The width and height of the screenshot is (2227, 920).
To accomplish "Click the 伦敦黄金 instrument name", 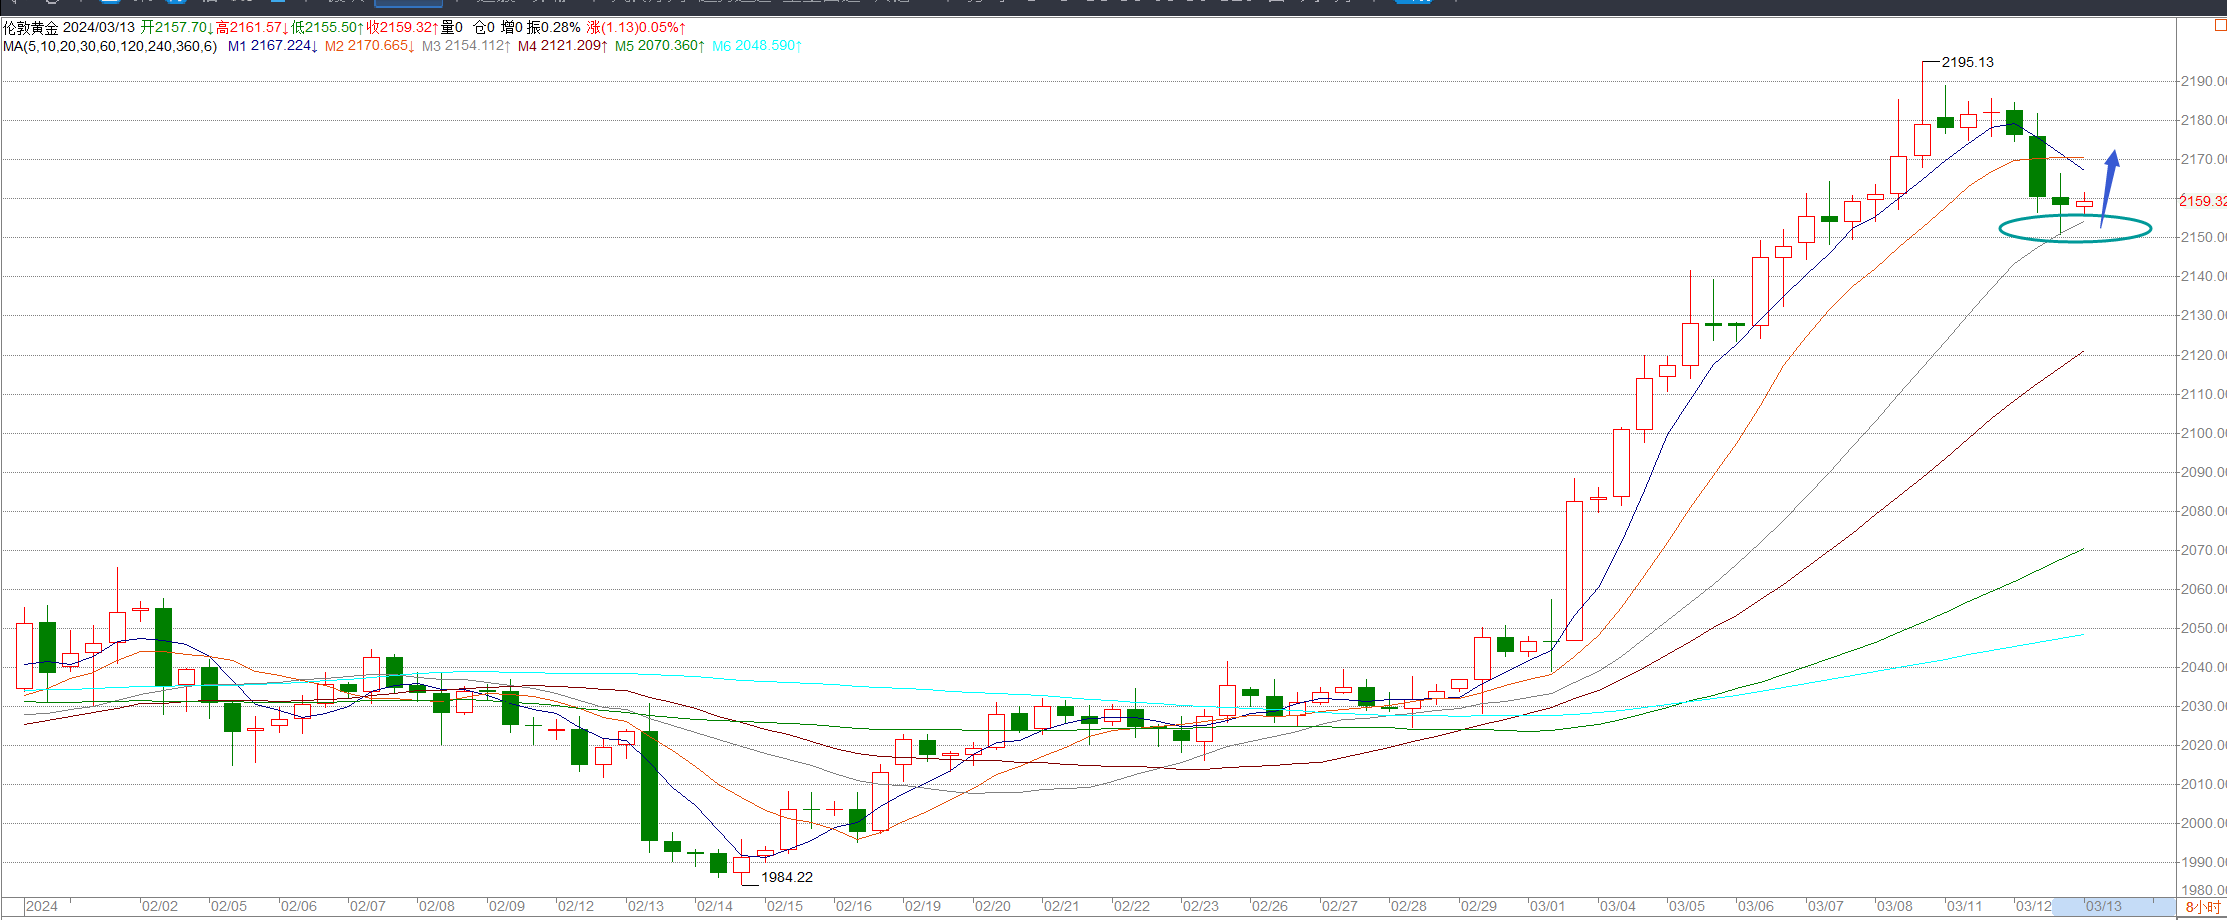I will [x=31, y=27].
